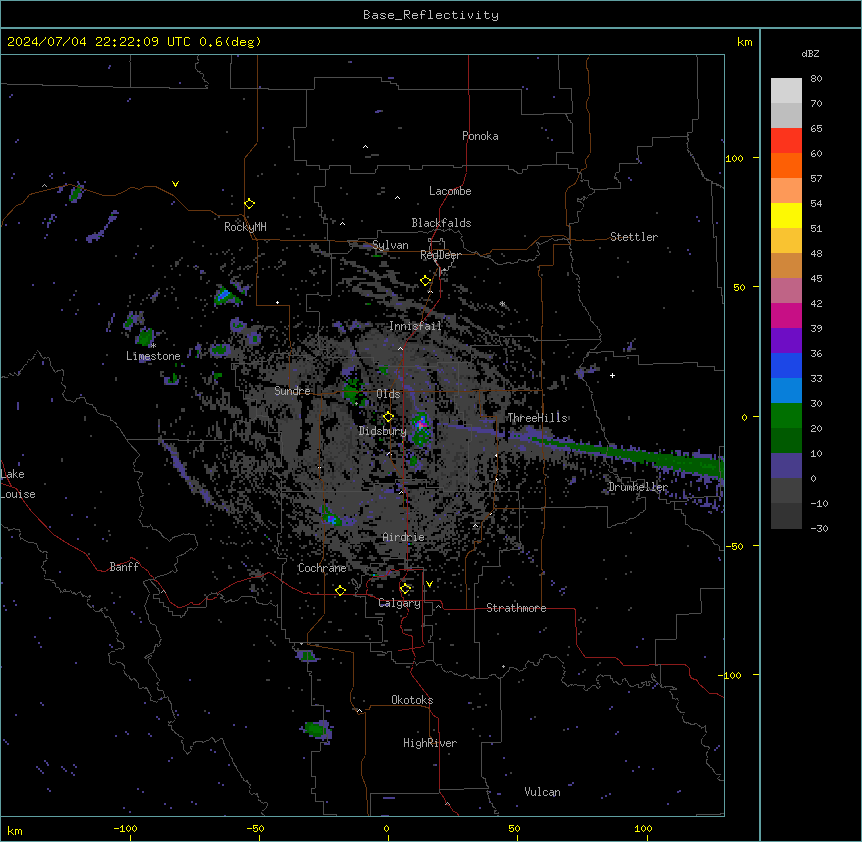
Task: Click the Limestone label
Action: click(x=153, y=356)
